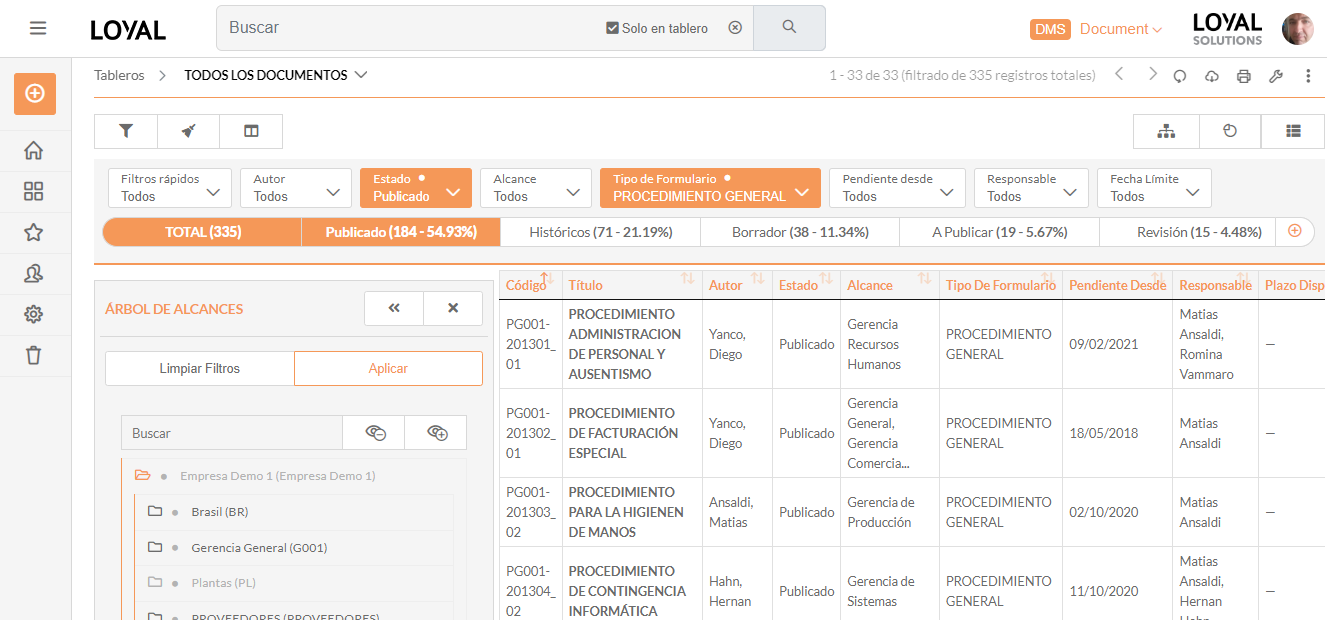Select the Históricos status tab
This screenshot has height=620, width=1327.
[x=599, y=231]
